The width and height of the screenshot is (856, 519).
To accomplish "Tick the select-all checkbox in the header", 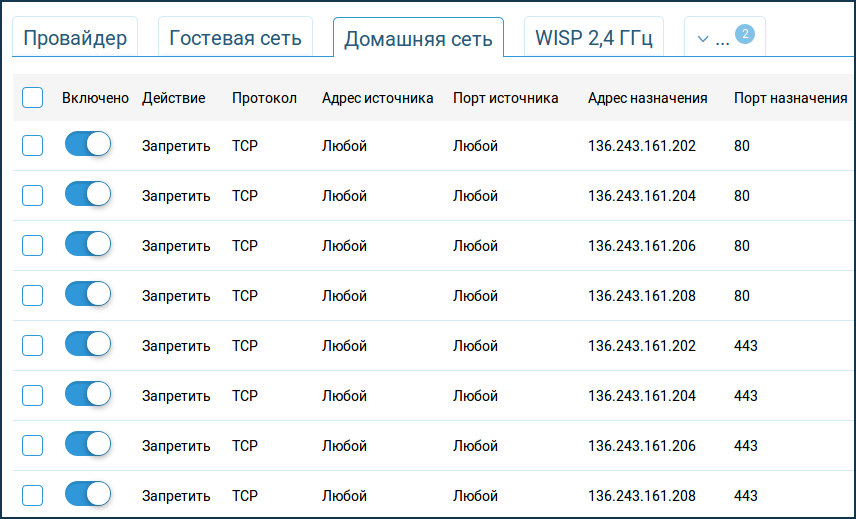I will (32, 98).
